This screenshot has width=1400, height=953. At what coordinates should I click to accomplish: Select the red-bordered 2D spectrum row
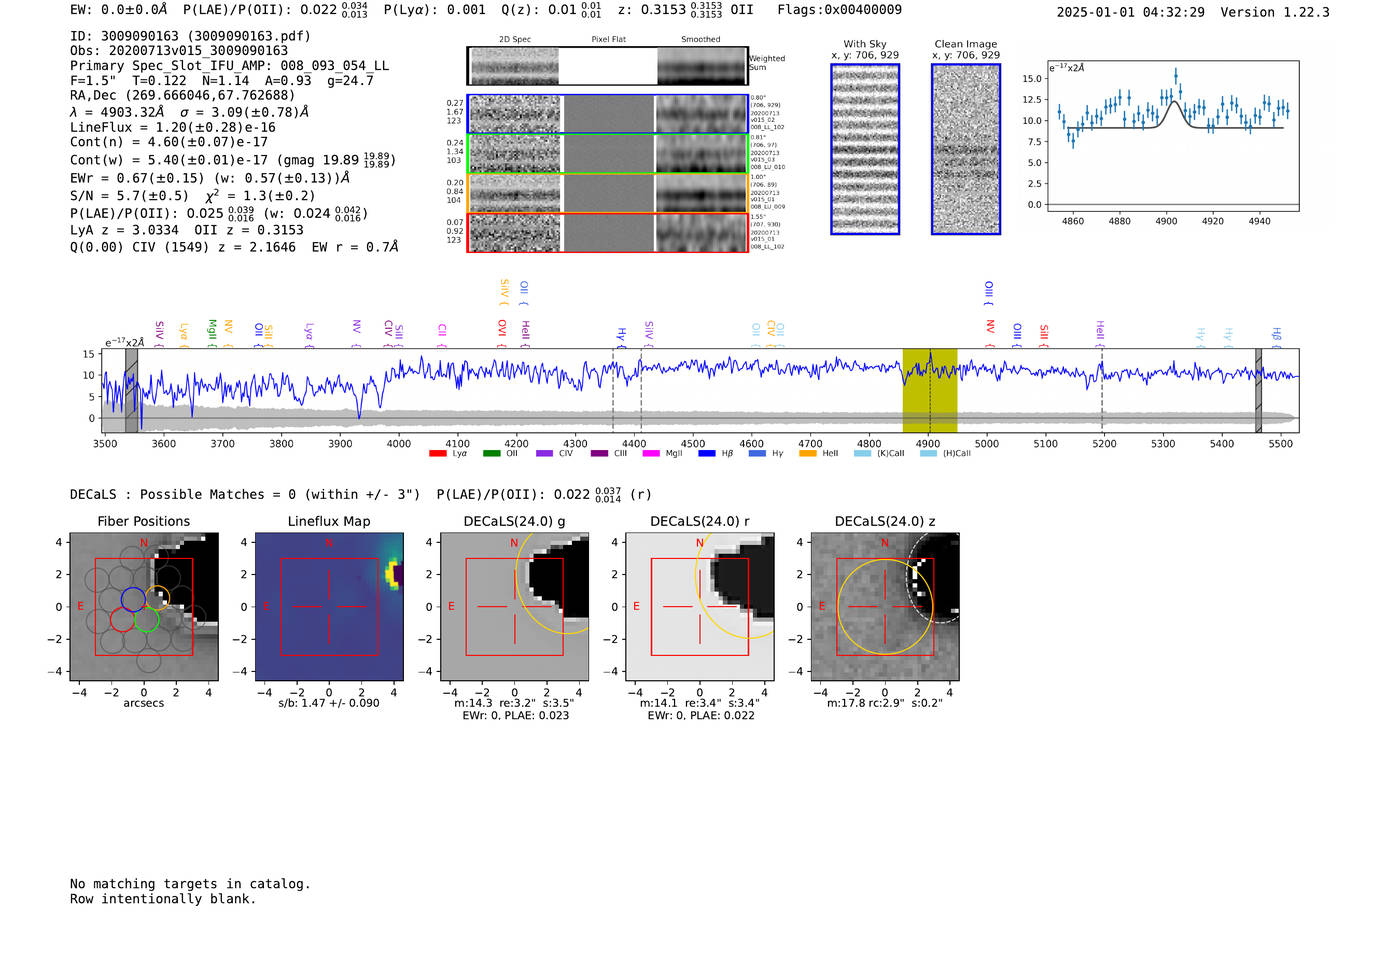[x=608, y=233]
